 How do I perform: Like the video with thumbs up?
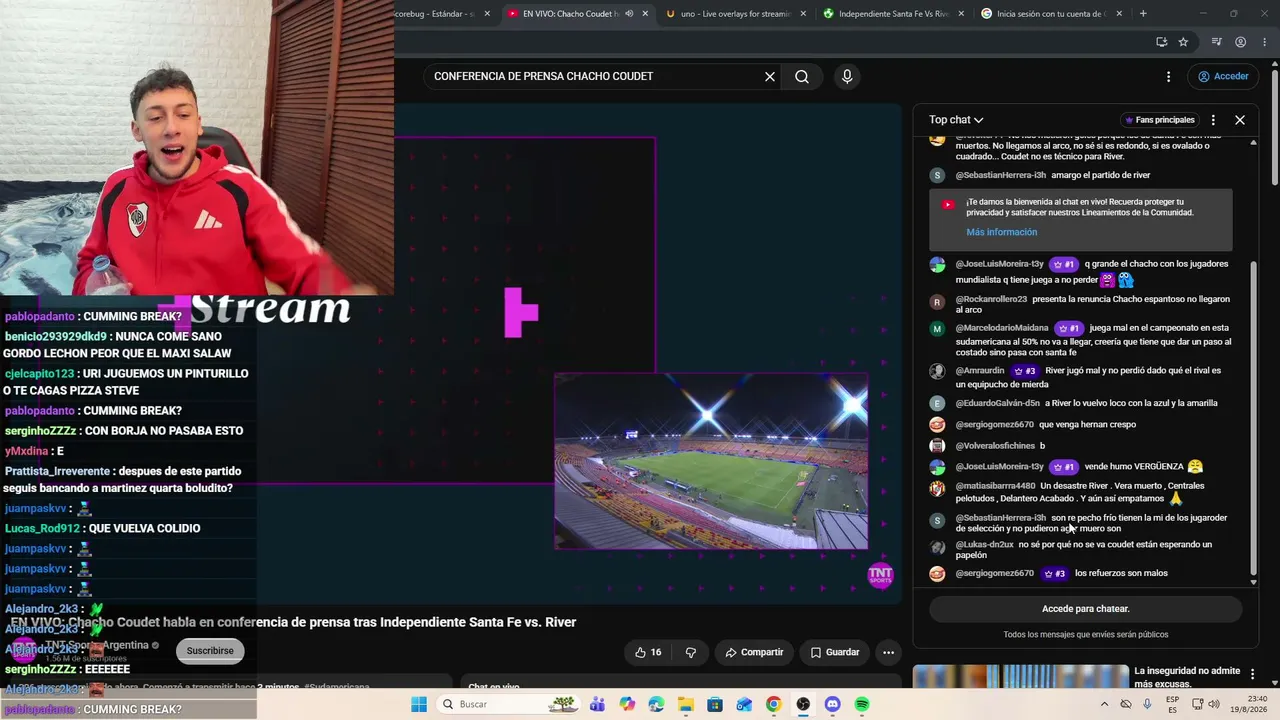648,652
